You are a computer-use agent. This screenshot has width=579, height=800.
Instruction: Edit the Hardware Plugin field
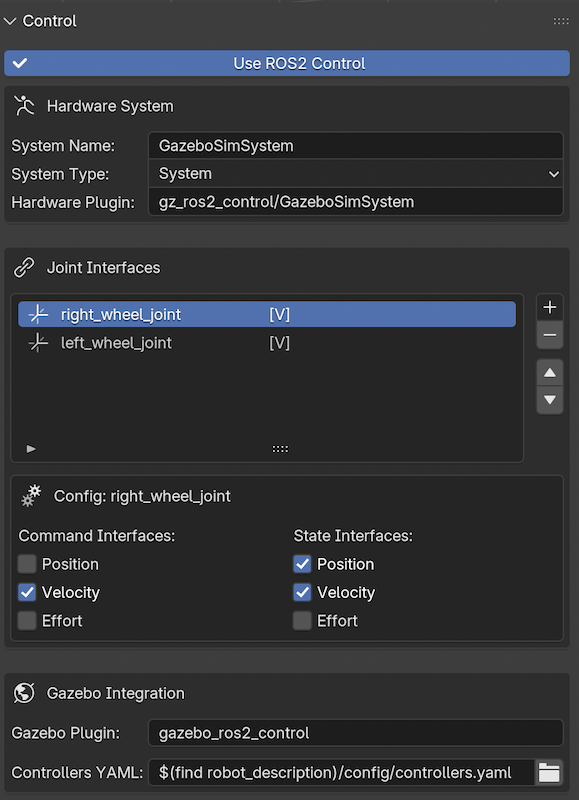[356, 202]
